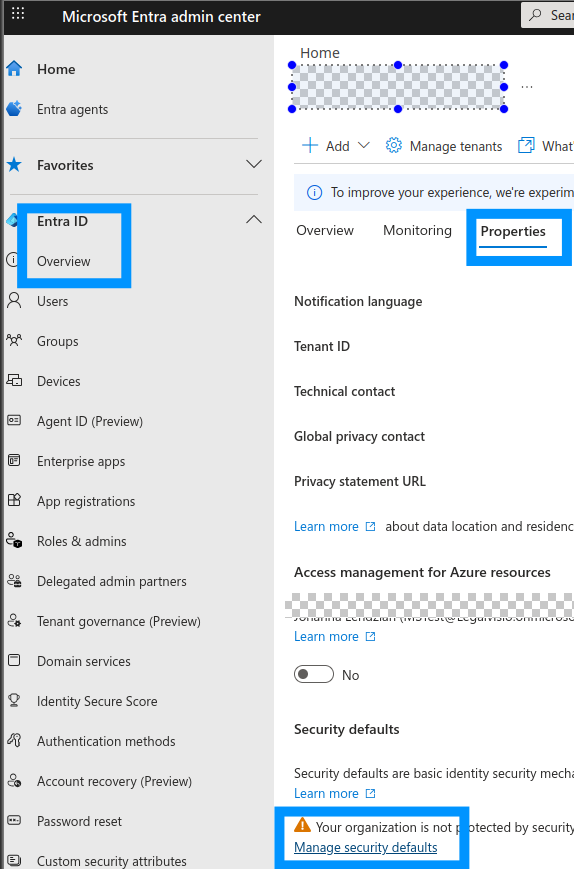The width and height of the screenshot is (574, 869).
Task: Open the Add dropdown arrow
Action: 363,145
